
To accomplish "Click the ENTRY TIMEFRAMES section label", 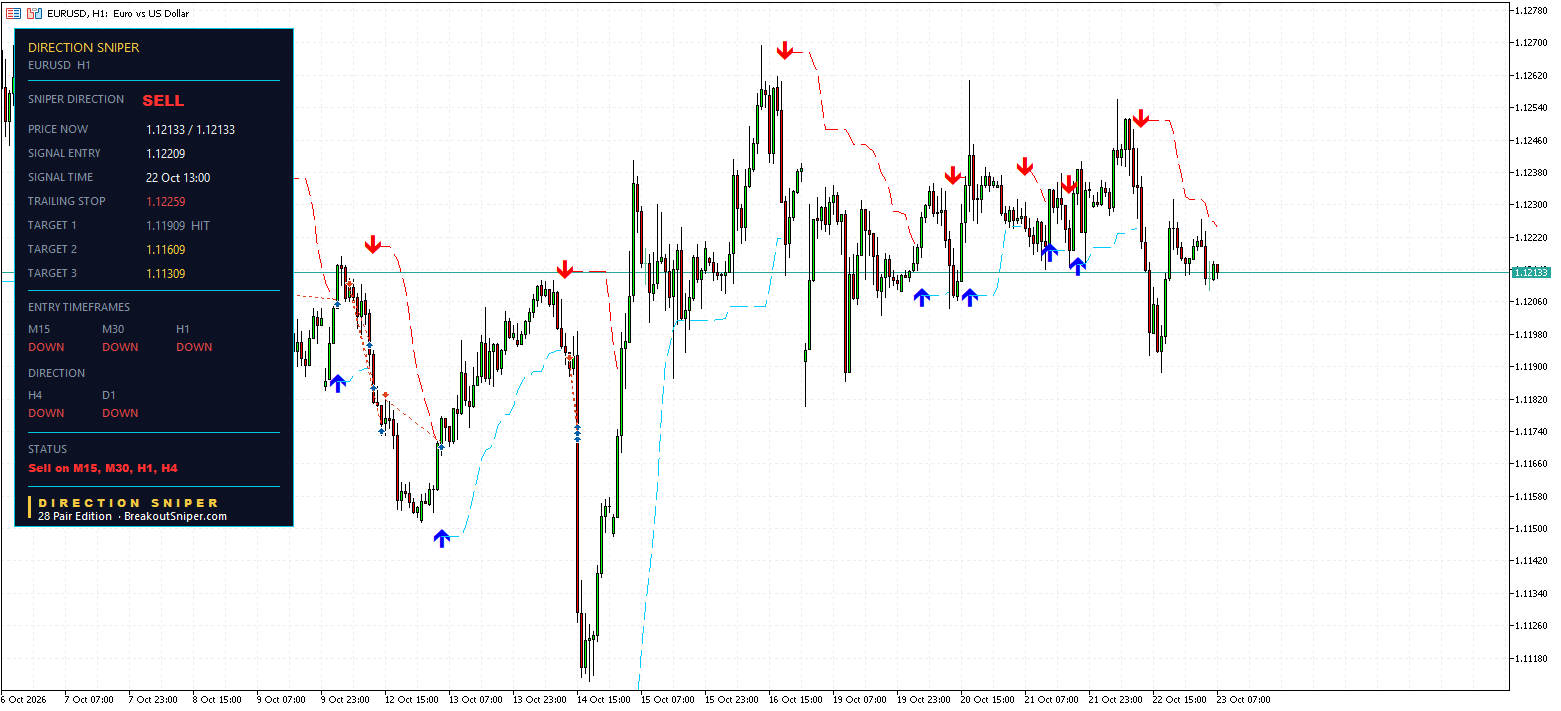I will tap(79, 308).
